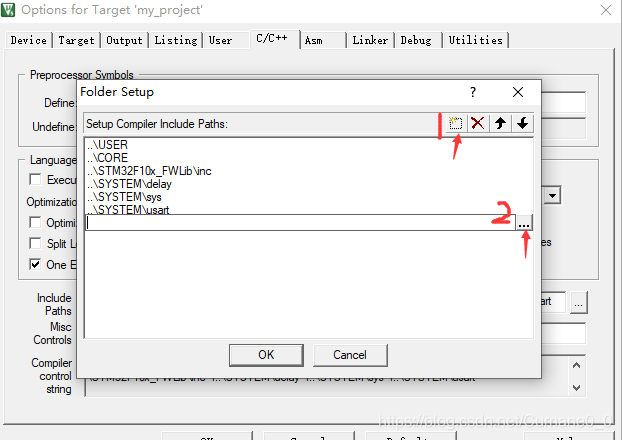The height and width of the screenshot is (440, 622).
Task: Close the Options for Target window
Action: pyautogui.click(x=606, y=10)
